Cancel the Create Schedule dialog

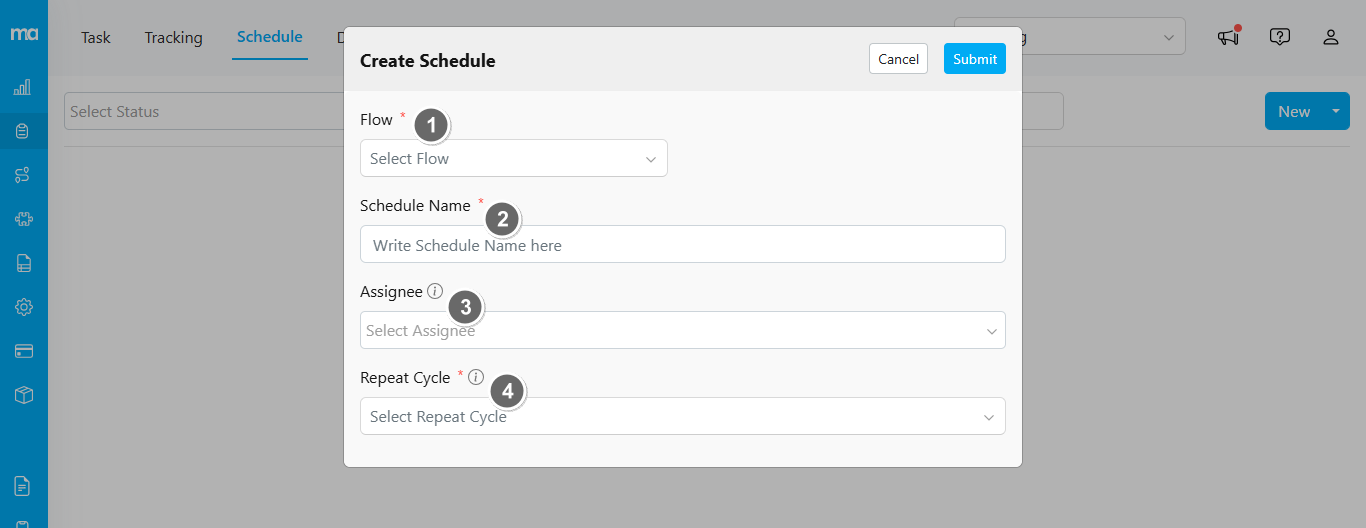coord(898,59)
